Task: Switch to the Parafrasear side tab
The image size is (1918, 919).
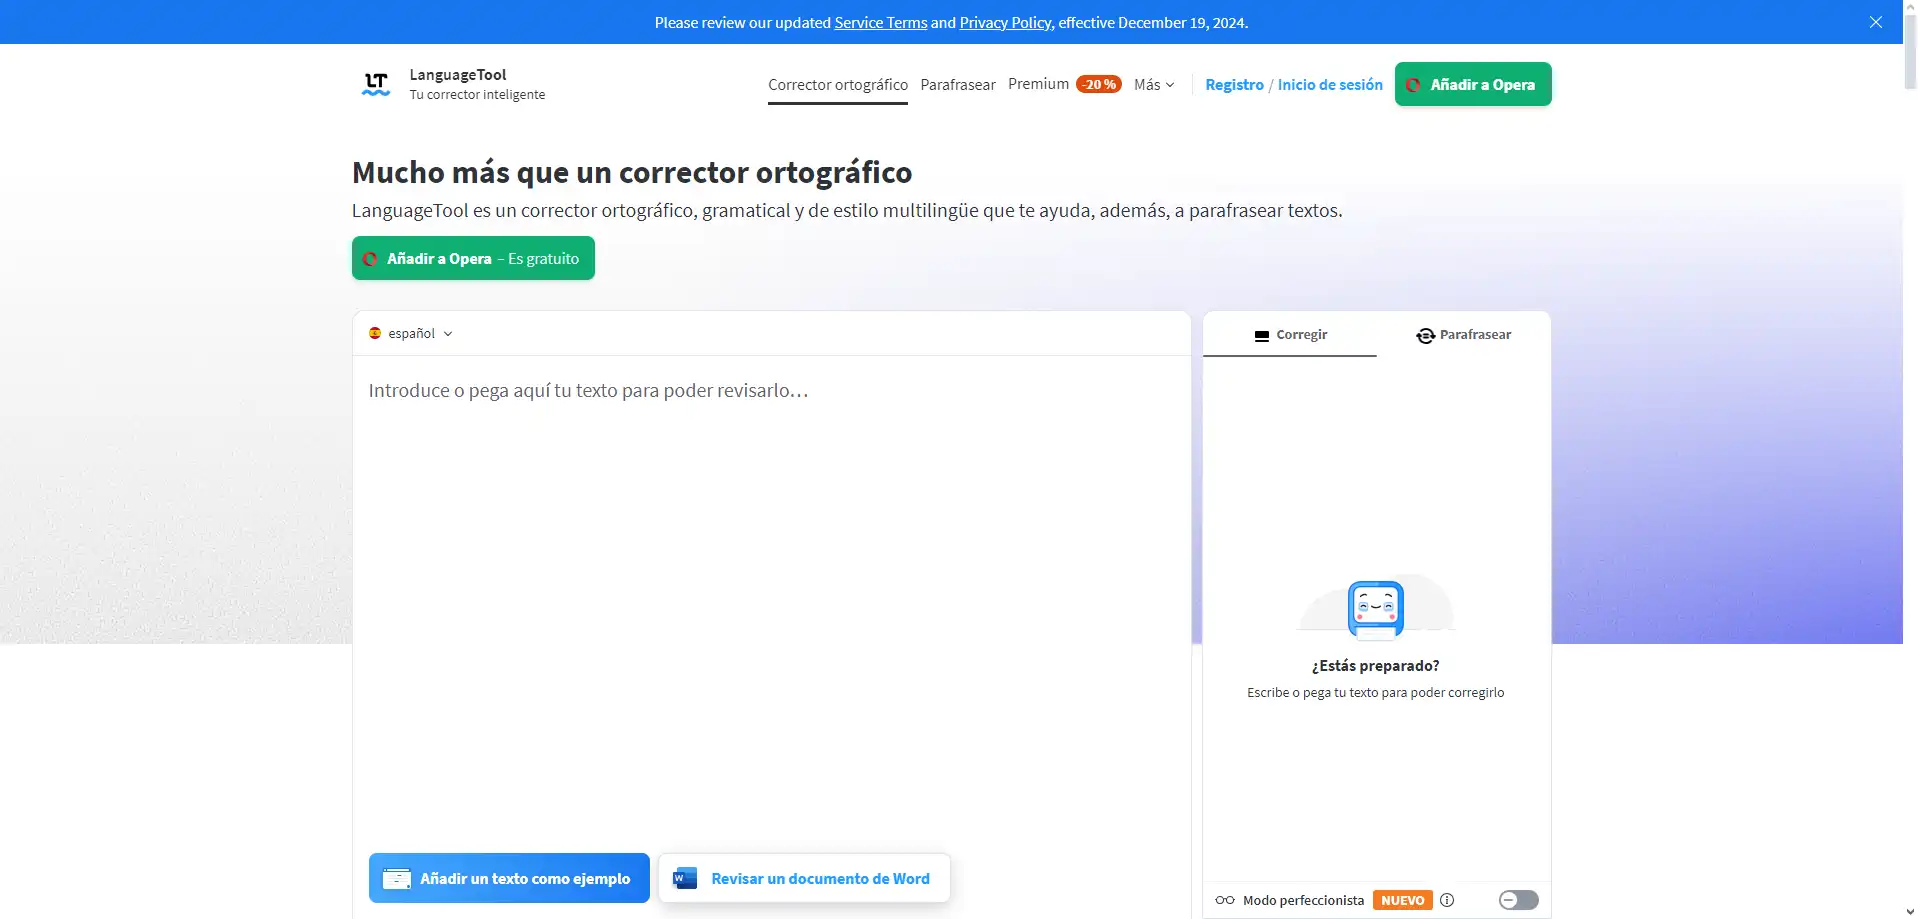Action: [1464, 334]
